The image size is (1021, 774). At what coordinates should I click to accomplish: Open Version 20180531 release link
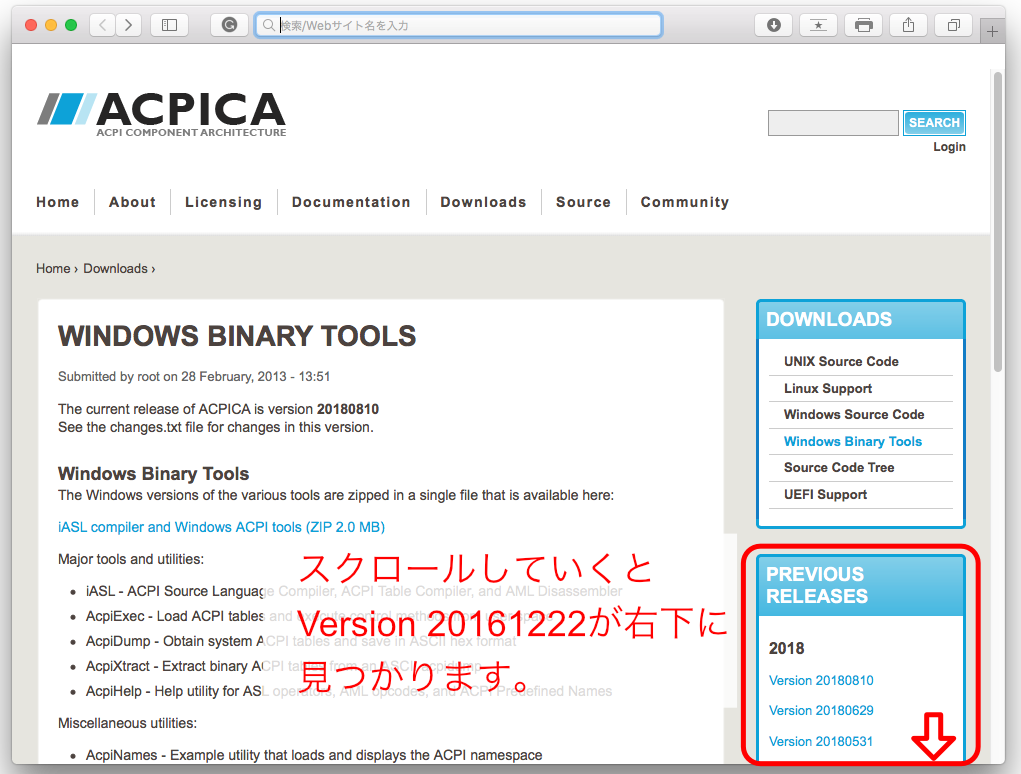(x=820, y=742)
